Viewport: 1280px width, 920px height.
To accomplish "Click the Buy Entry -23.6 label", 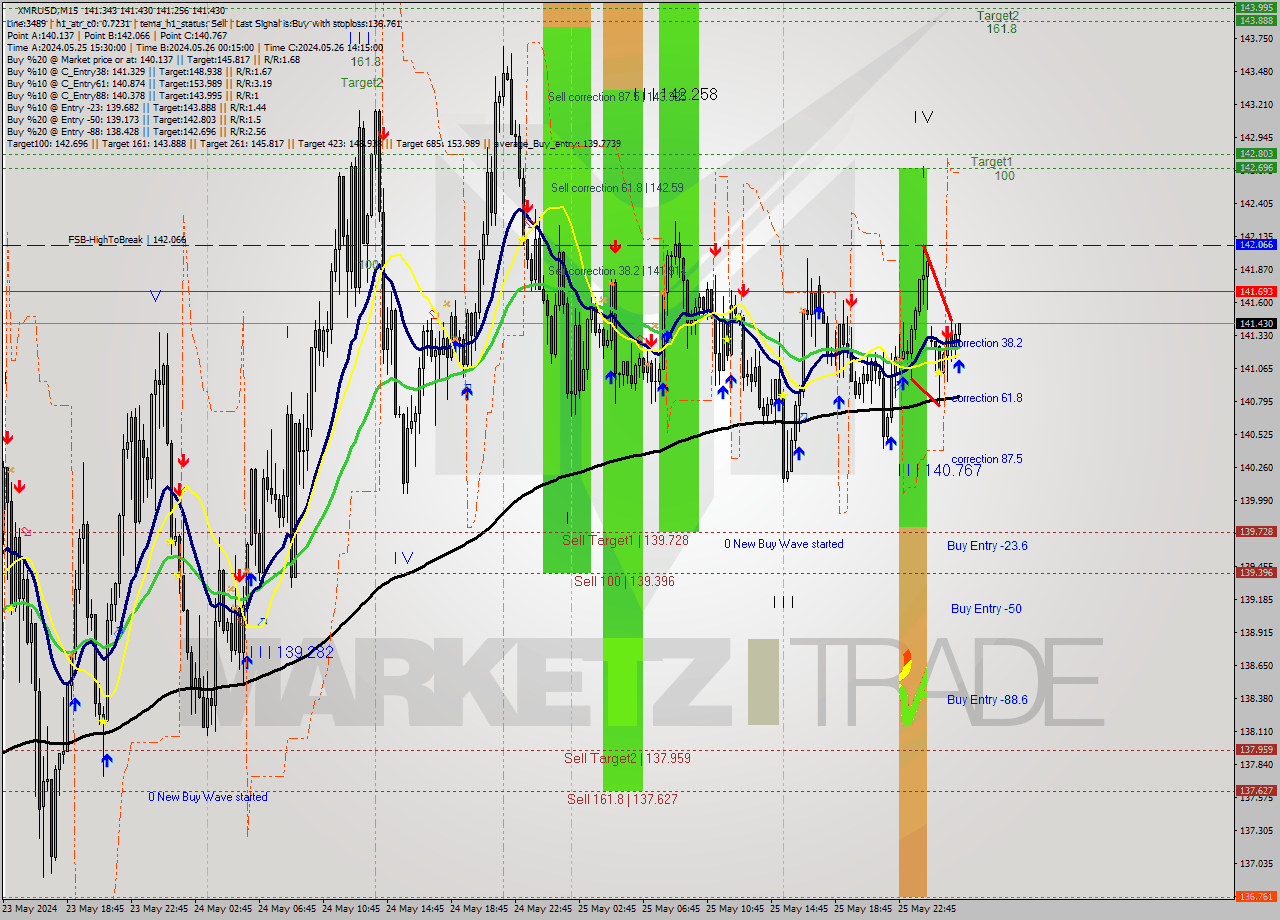I will pos(987,546).
